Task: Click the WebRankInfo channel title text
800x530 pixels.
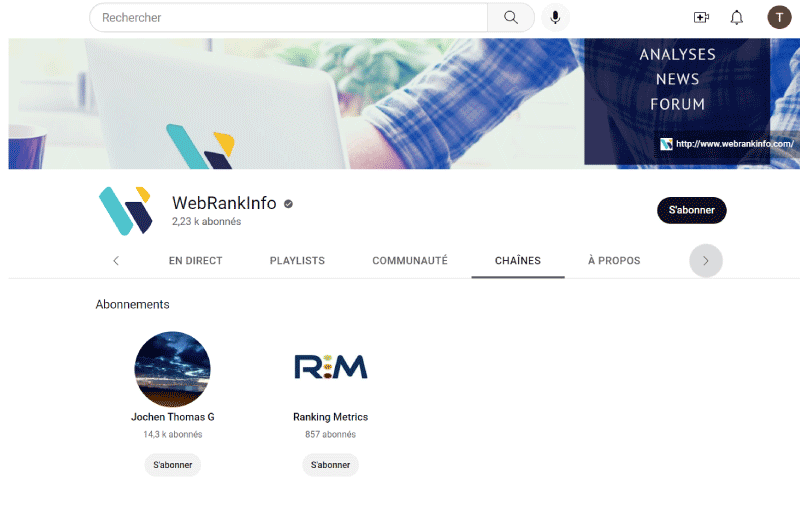Action: [x=224, y=203]
